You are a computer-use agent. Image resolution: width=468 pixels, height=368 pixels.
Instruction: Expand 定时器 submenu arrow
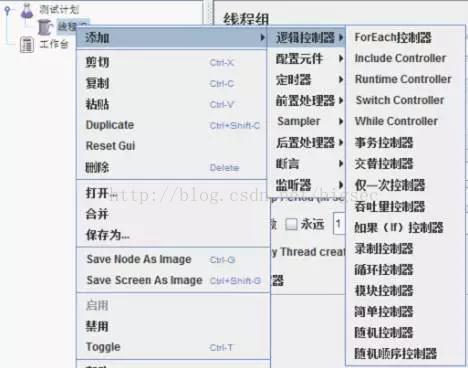pos(341,80)
